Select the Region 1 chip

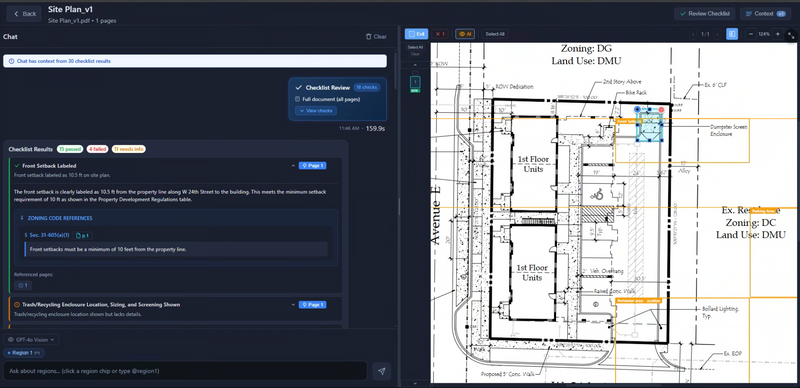(24, 353)
